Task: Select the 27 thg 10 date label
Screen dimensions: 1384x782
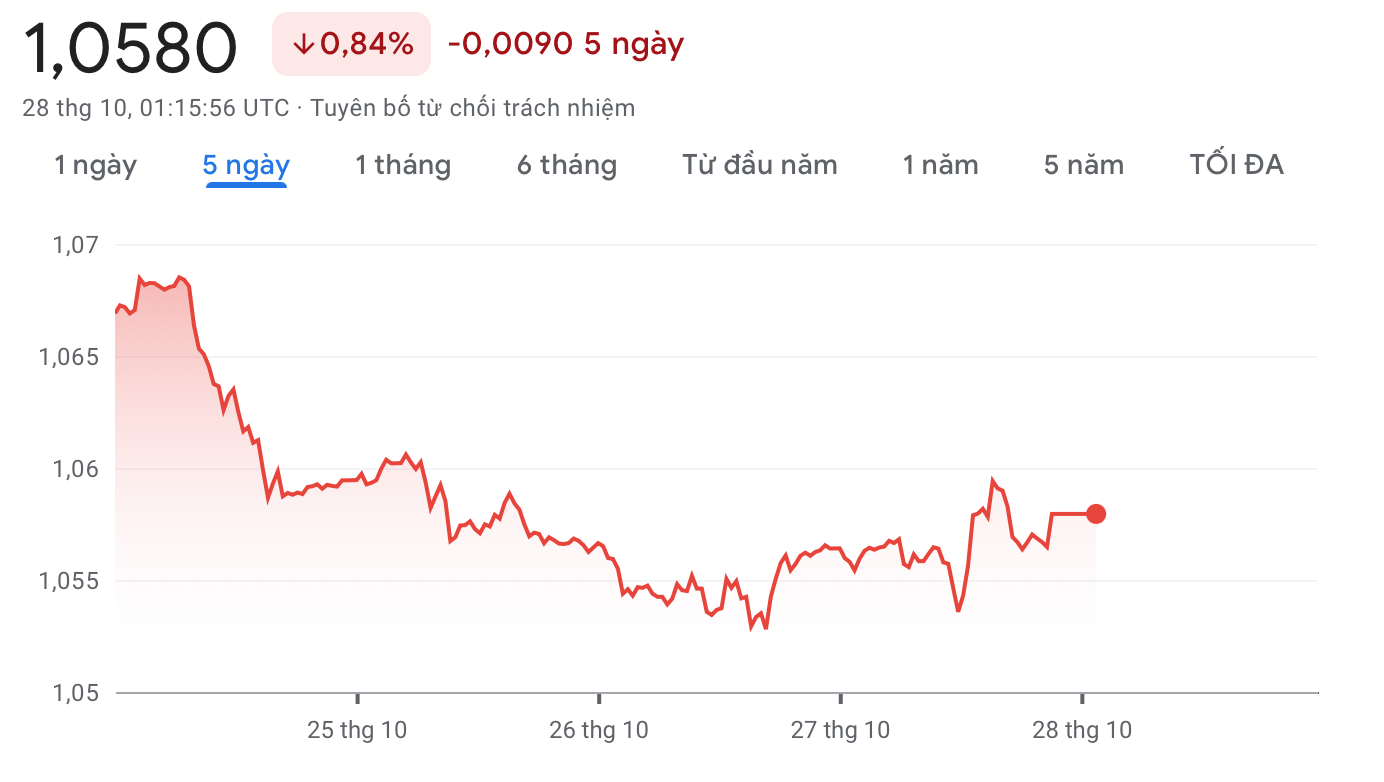Action: point(841,731)
